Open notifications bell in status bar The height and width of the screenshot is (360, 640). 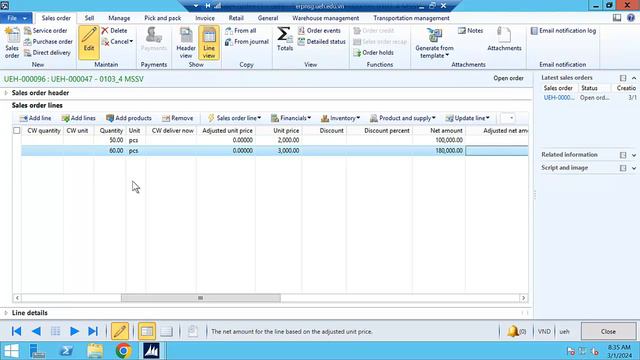tap(516, 331)
